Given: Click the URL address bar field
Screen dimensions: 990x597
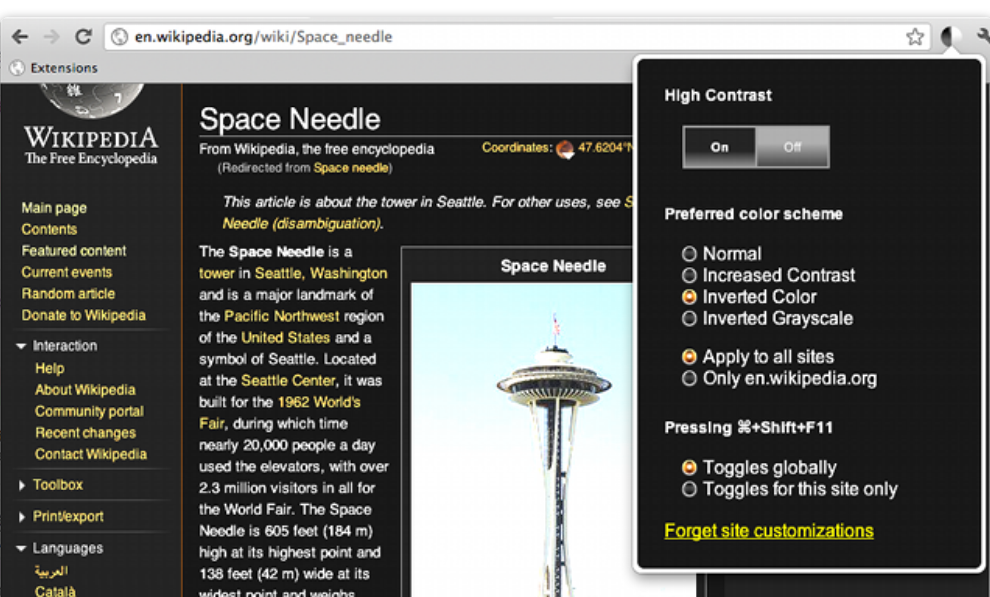Looking at the screenshot, I should click(500, 37).
